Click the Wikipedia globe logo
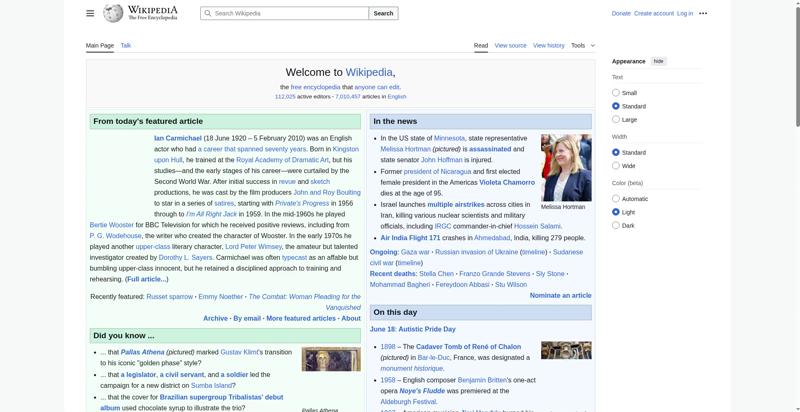The height and width of the screenshot is (412, 800). coord(113,13)
